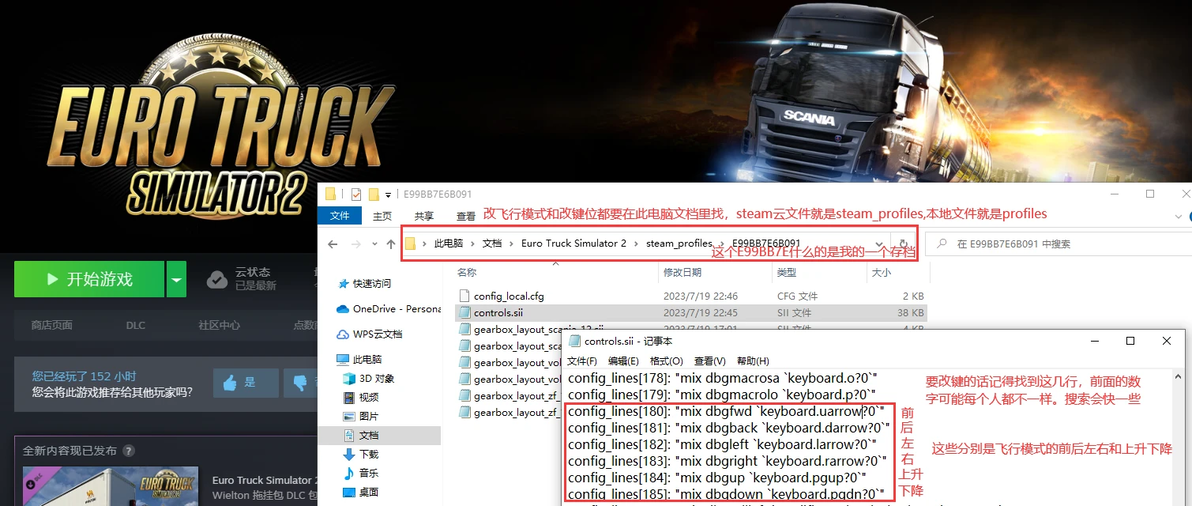1192x506 pixels.
Task: Open the Wielton DLC news thumbnail
Action: tap(109, 486)
